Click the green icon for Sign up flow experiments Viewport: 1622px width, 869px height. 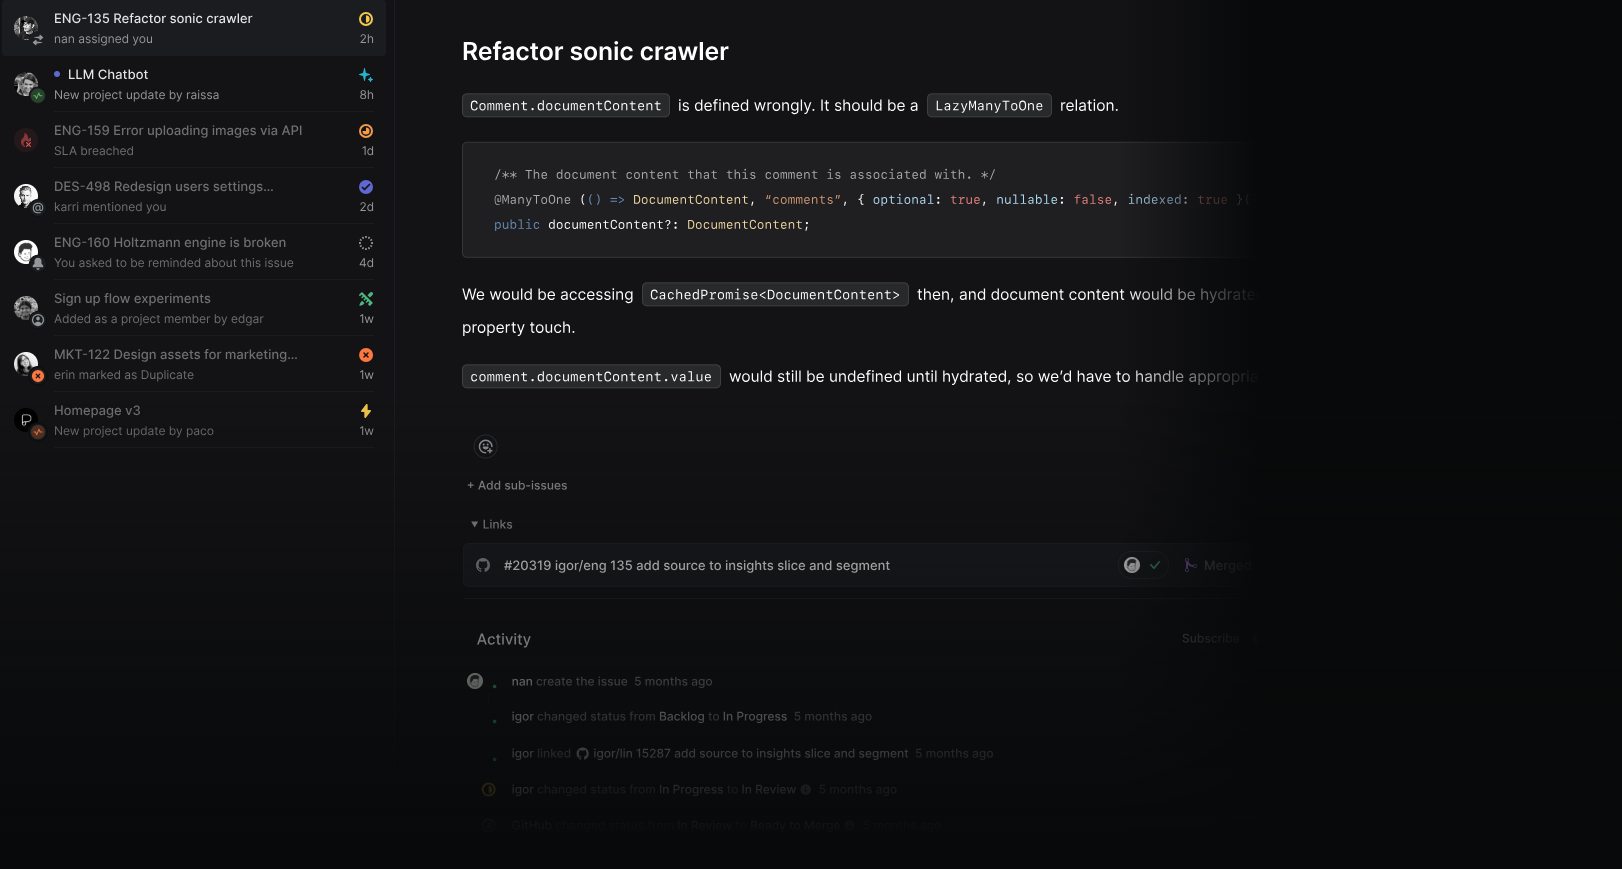tap(366, 299)
